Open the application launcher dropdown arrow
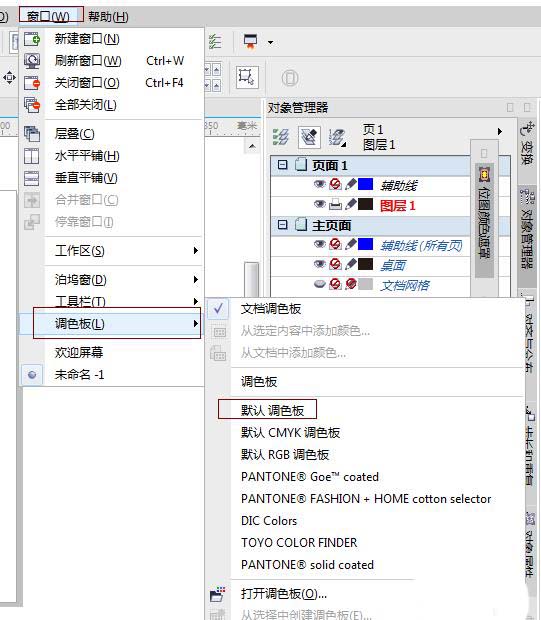 click(270, 42)
